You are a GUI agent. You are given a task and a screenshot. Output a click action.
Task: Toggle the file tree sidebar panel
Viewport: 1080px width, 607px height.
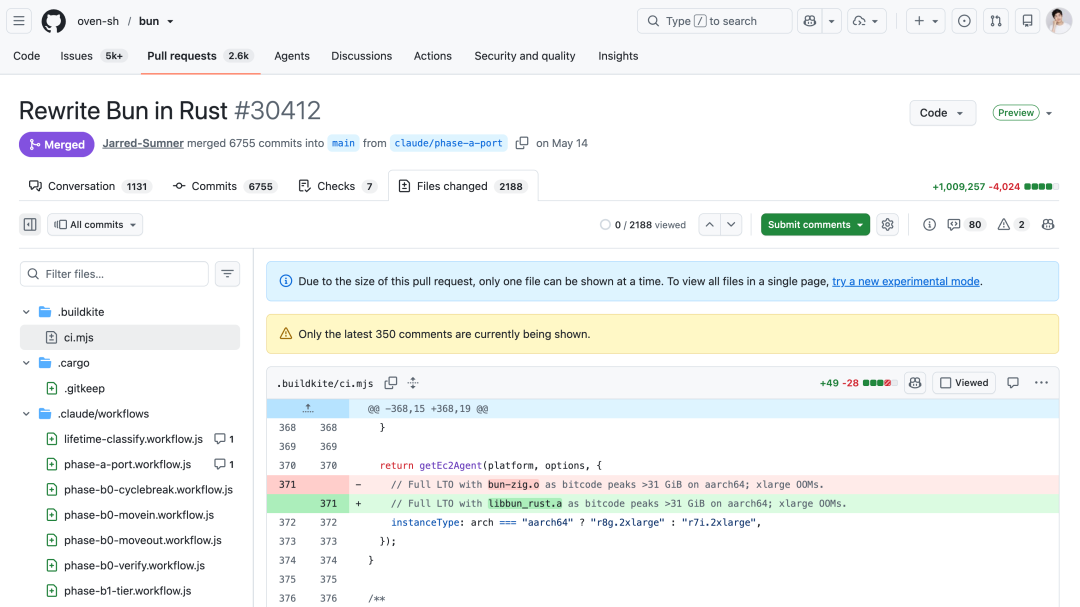30,225
